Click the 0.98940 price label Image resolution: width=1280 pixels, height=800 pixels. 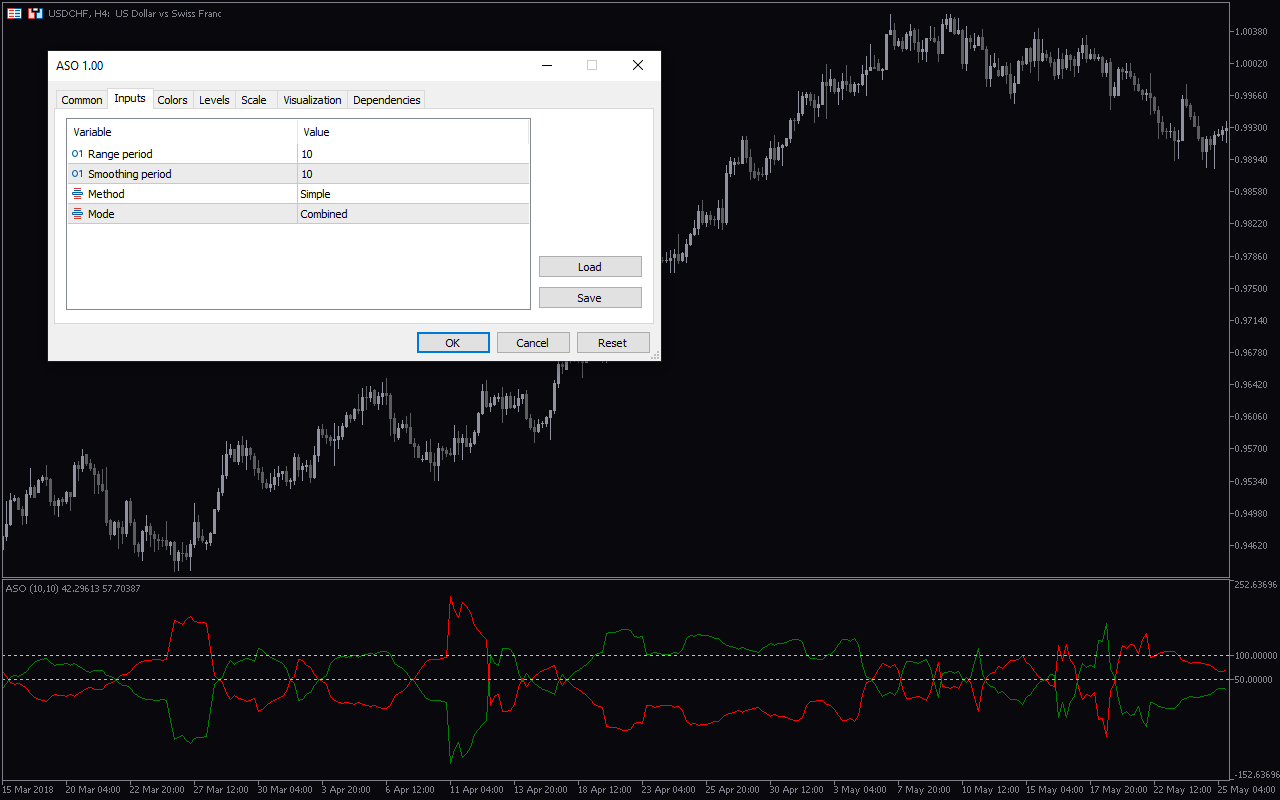(x=1252, y=160)
